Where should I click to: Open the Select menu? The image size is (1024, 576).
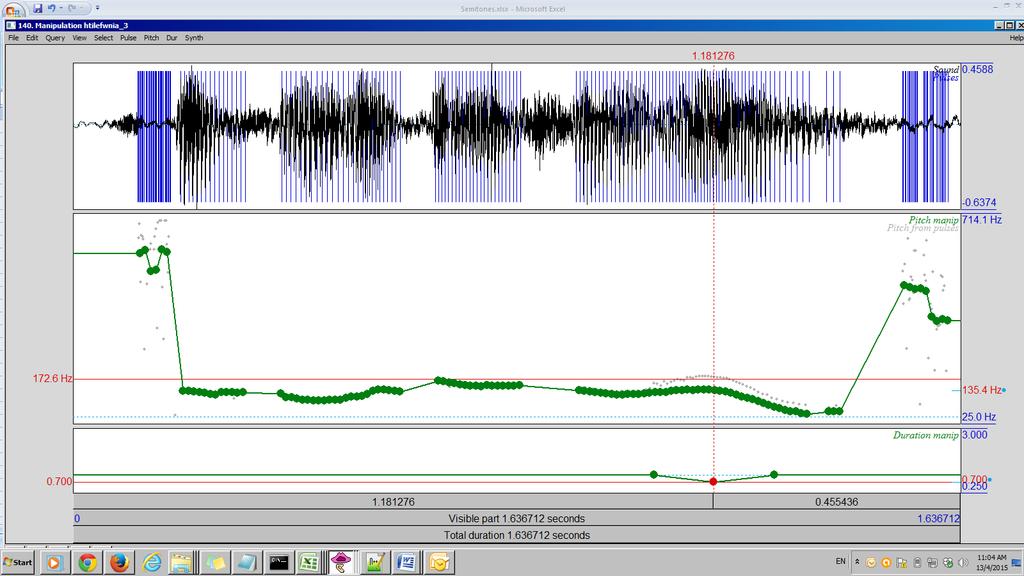pyautogui.click(x=103, y=38)
